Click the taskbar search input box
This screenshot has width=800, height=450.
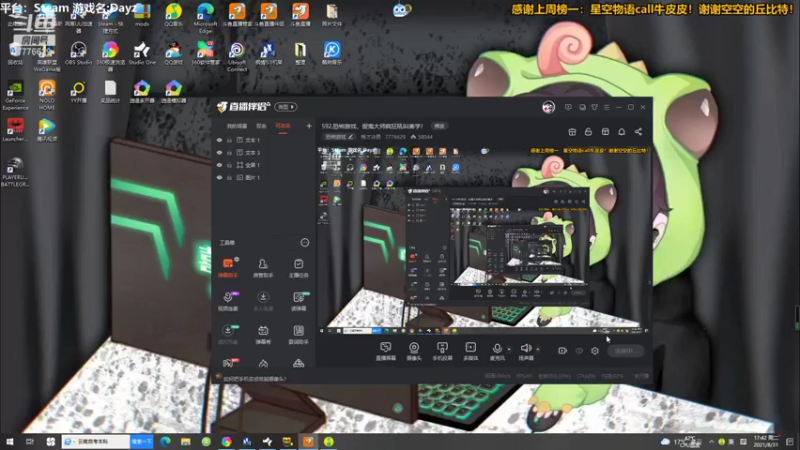click(96, 442)
